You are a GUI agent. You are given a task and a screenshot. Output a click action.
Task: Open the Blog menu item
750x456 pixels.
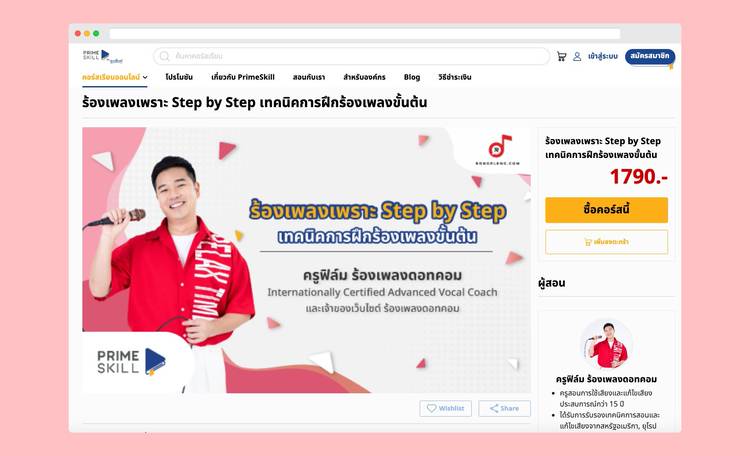point(412,77)
